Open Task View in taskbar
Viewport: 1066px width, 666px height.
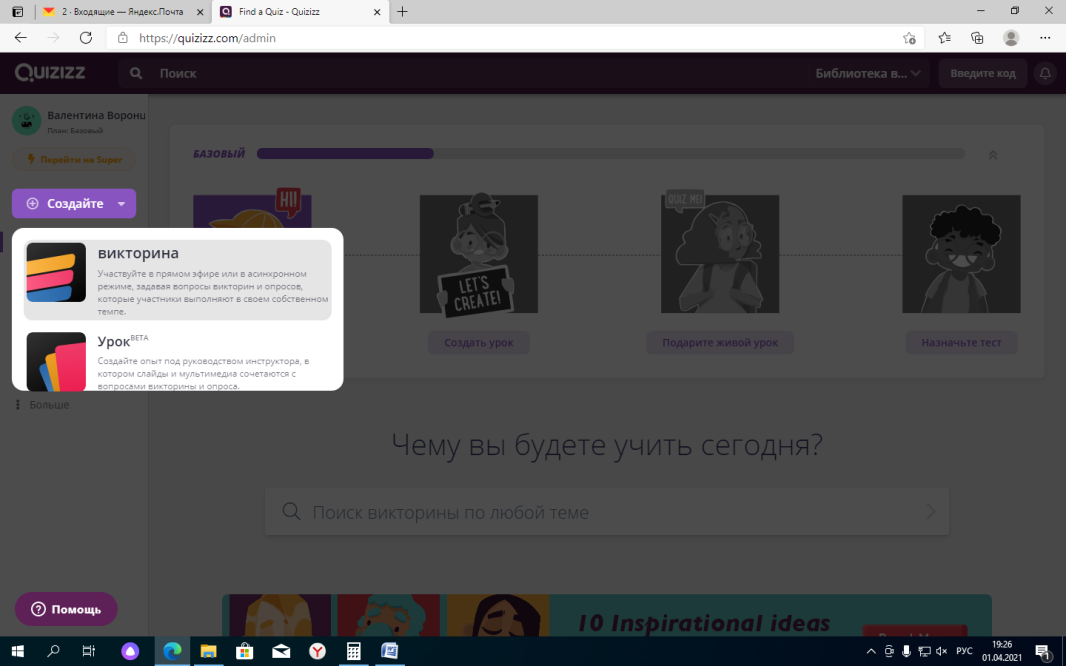88,651
